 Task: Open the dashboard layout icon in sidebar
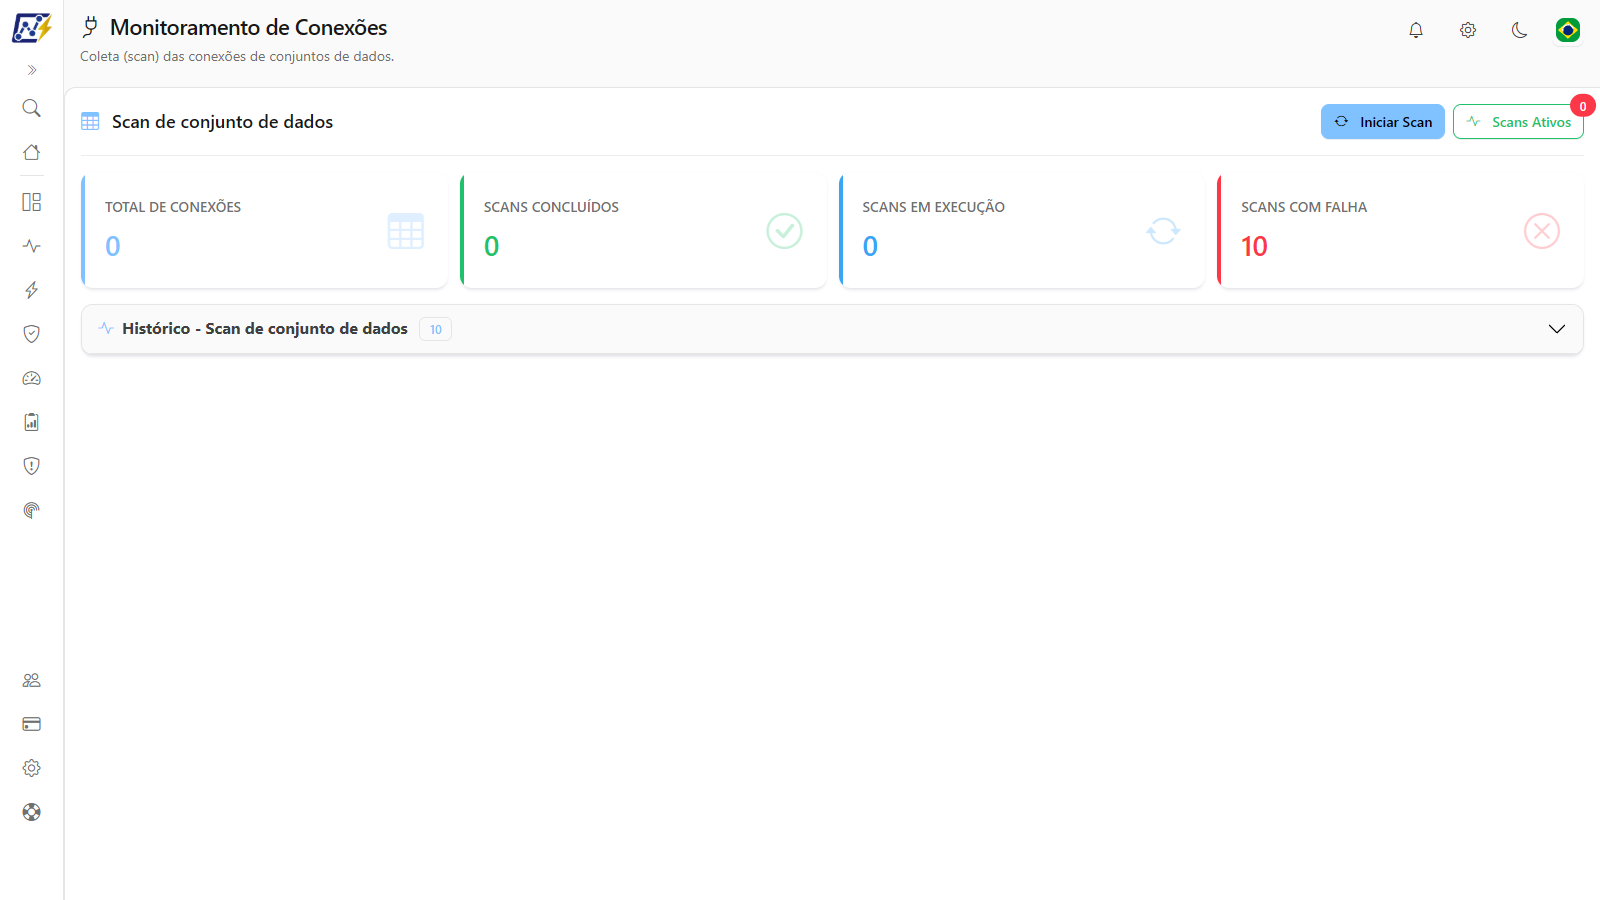coord(32,202)
